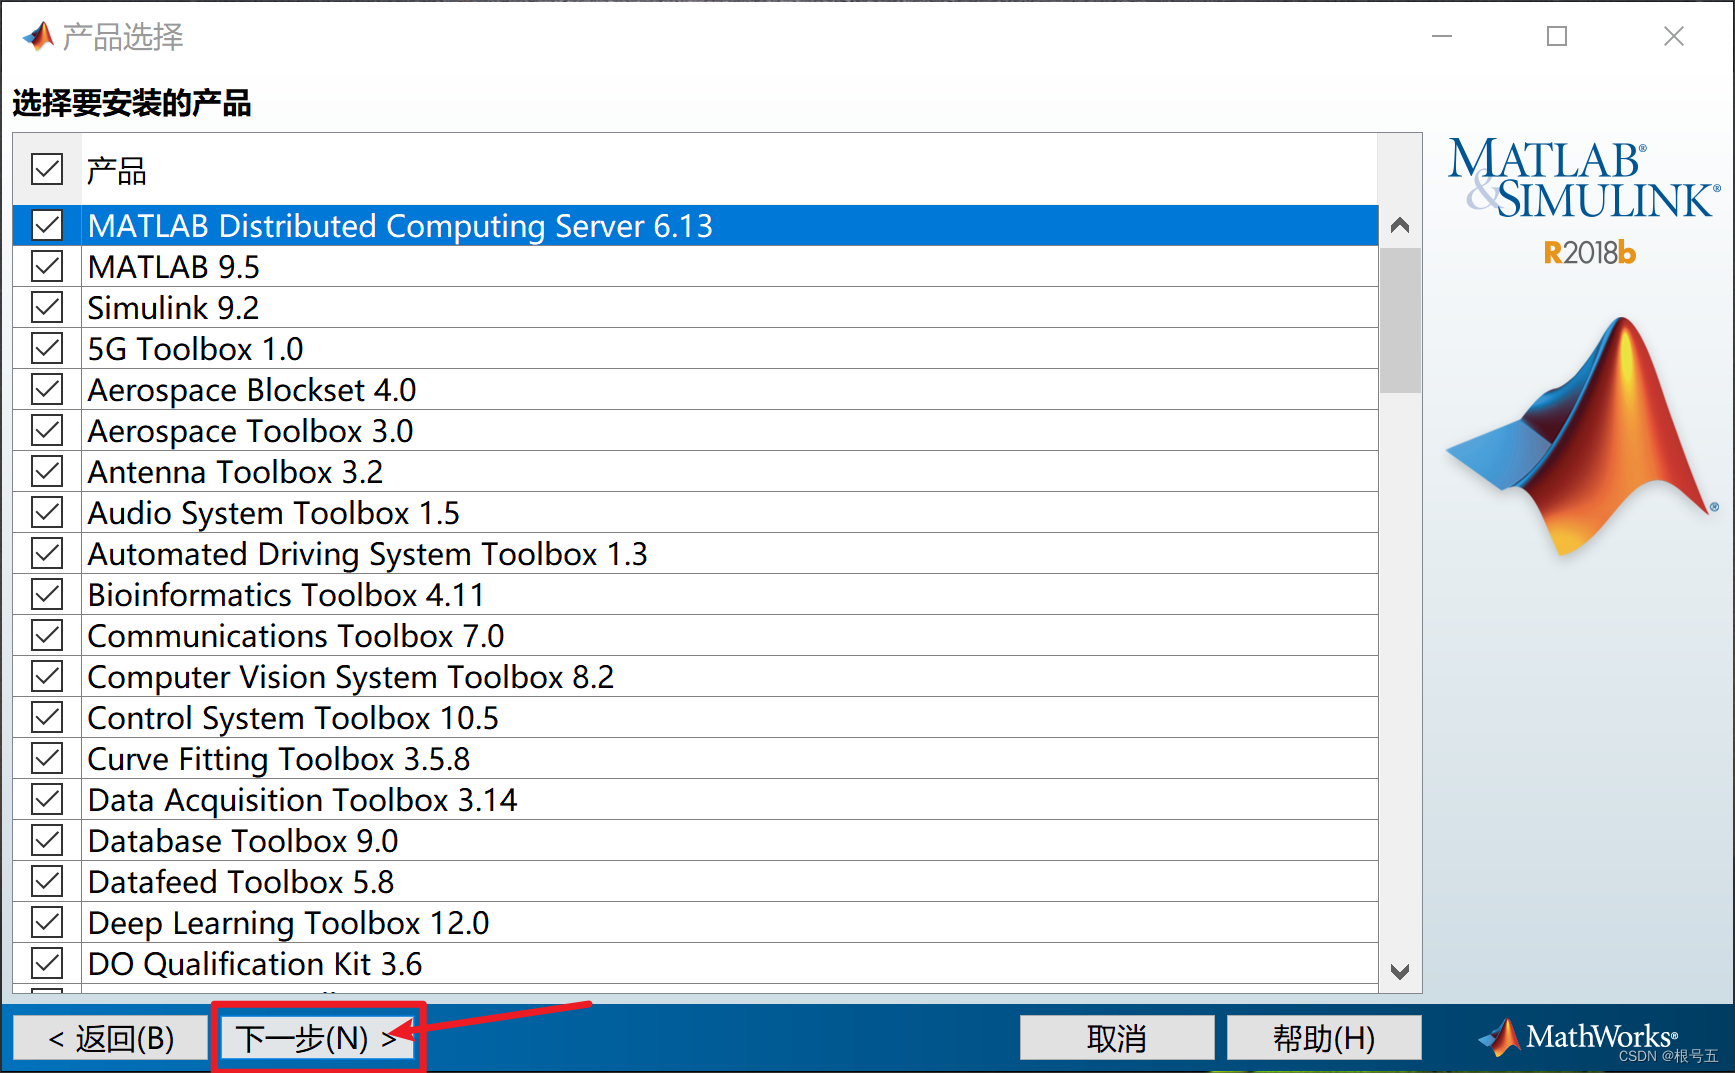Uncheck the Simulink 9.2 checkbox
Viewport: 1735px width, 1073px height.
click(x=47, y=308)
